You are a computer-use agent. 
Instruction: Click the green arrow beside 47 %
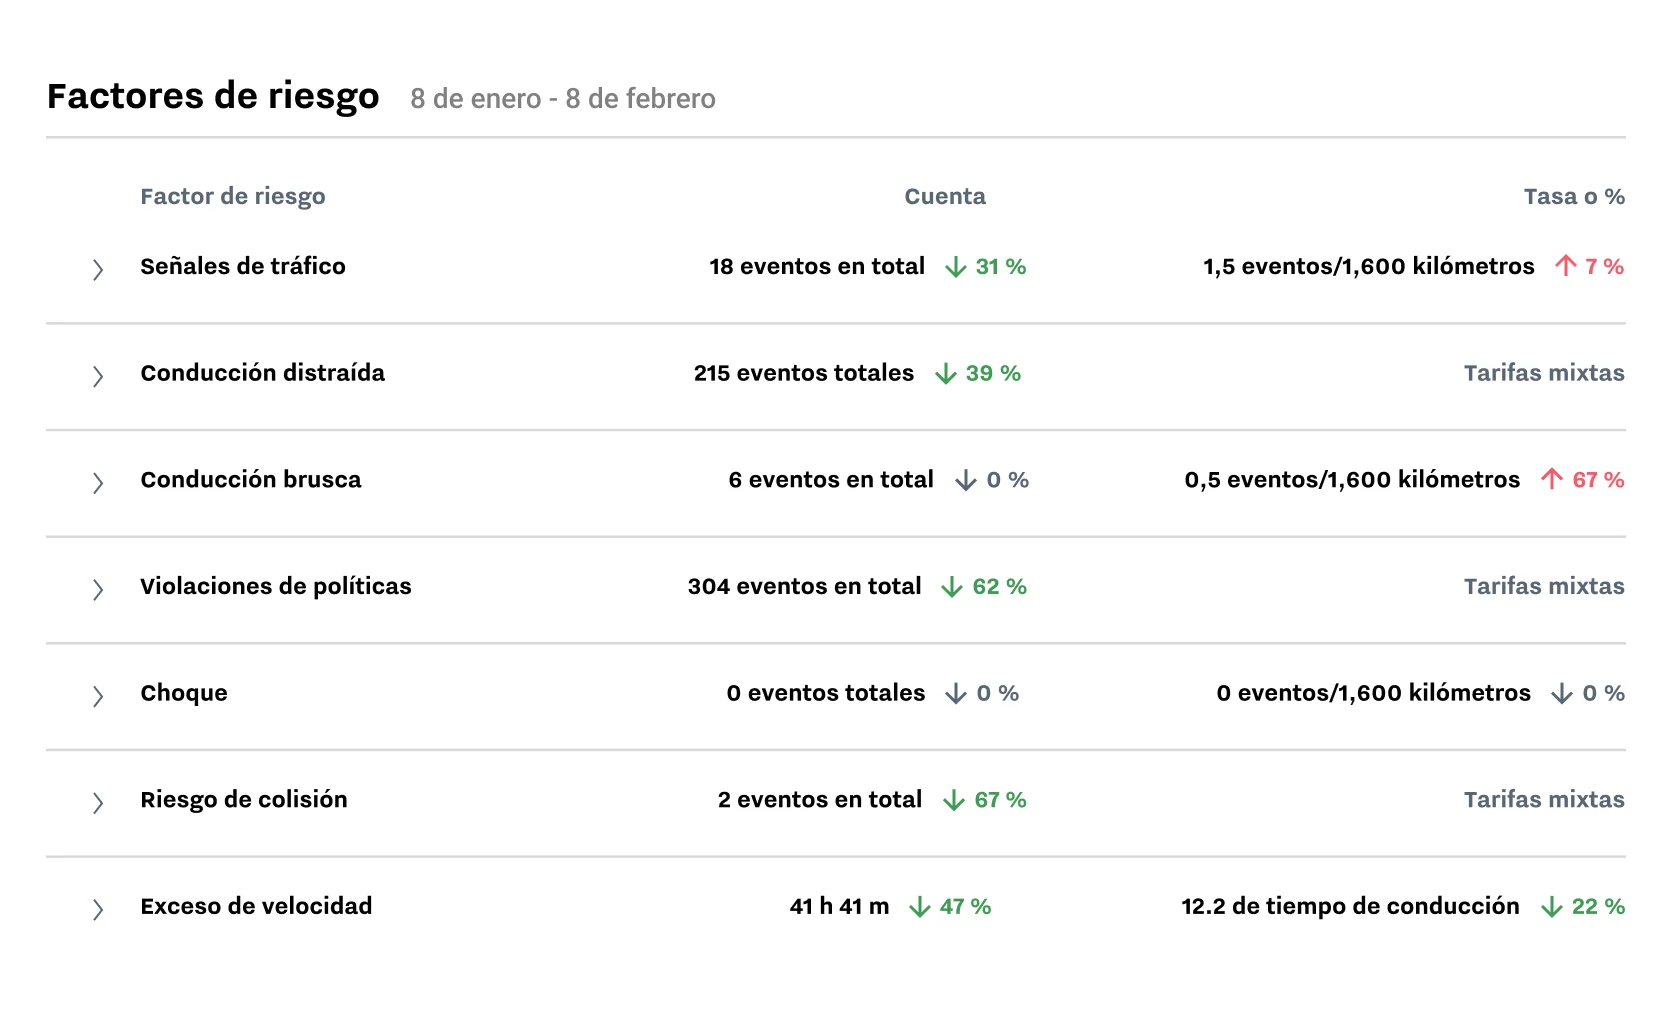tap(920, 907)
